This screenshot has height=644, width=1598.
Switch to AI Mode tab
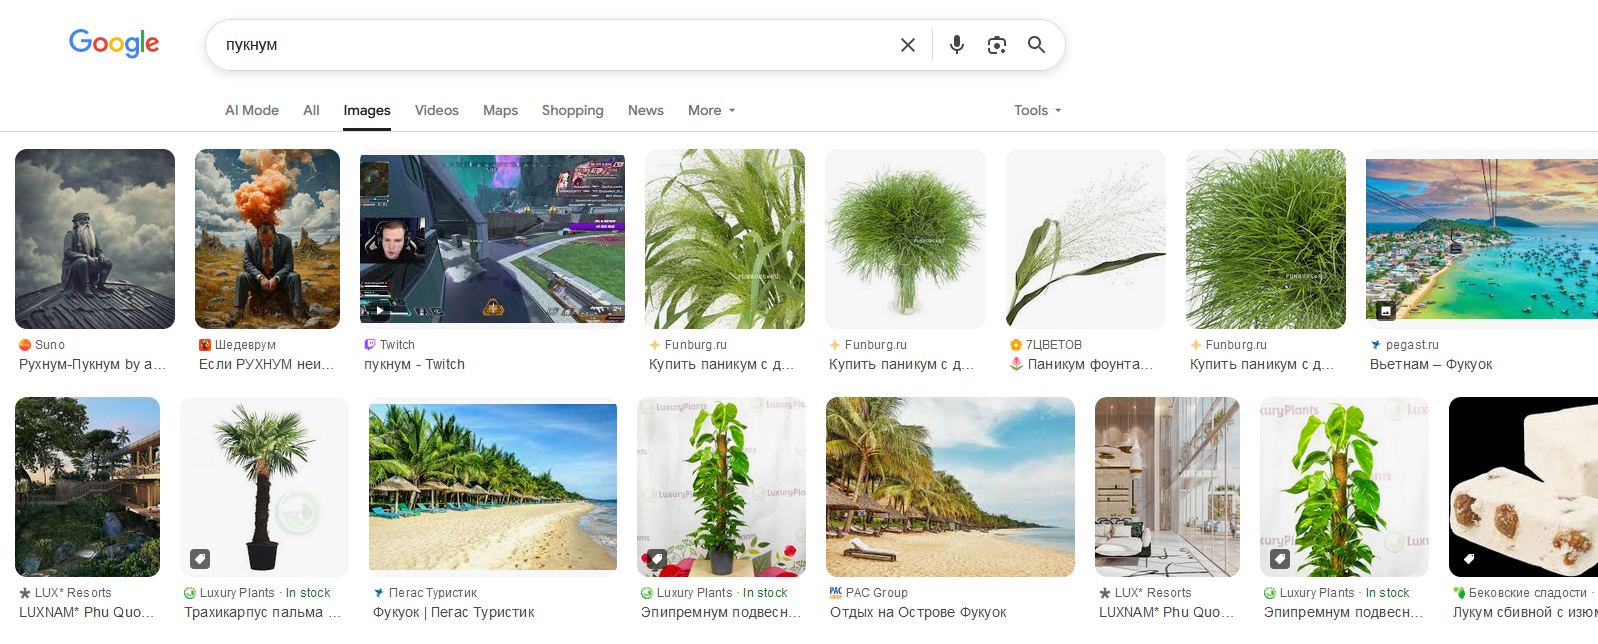click(x=252, y=110)
